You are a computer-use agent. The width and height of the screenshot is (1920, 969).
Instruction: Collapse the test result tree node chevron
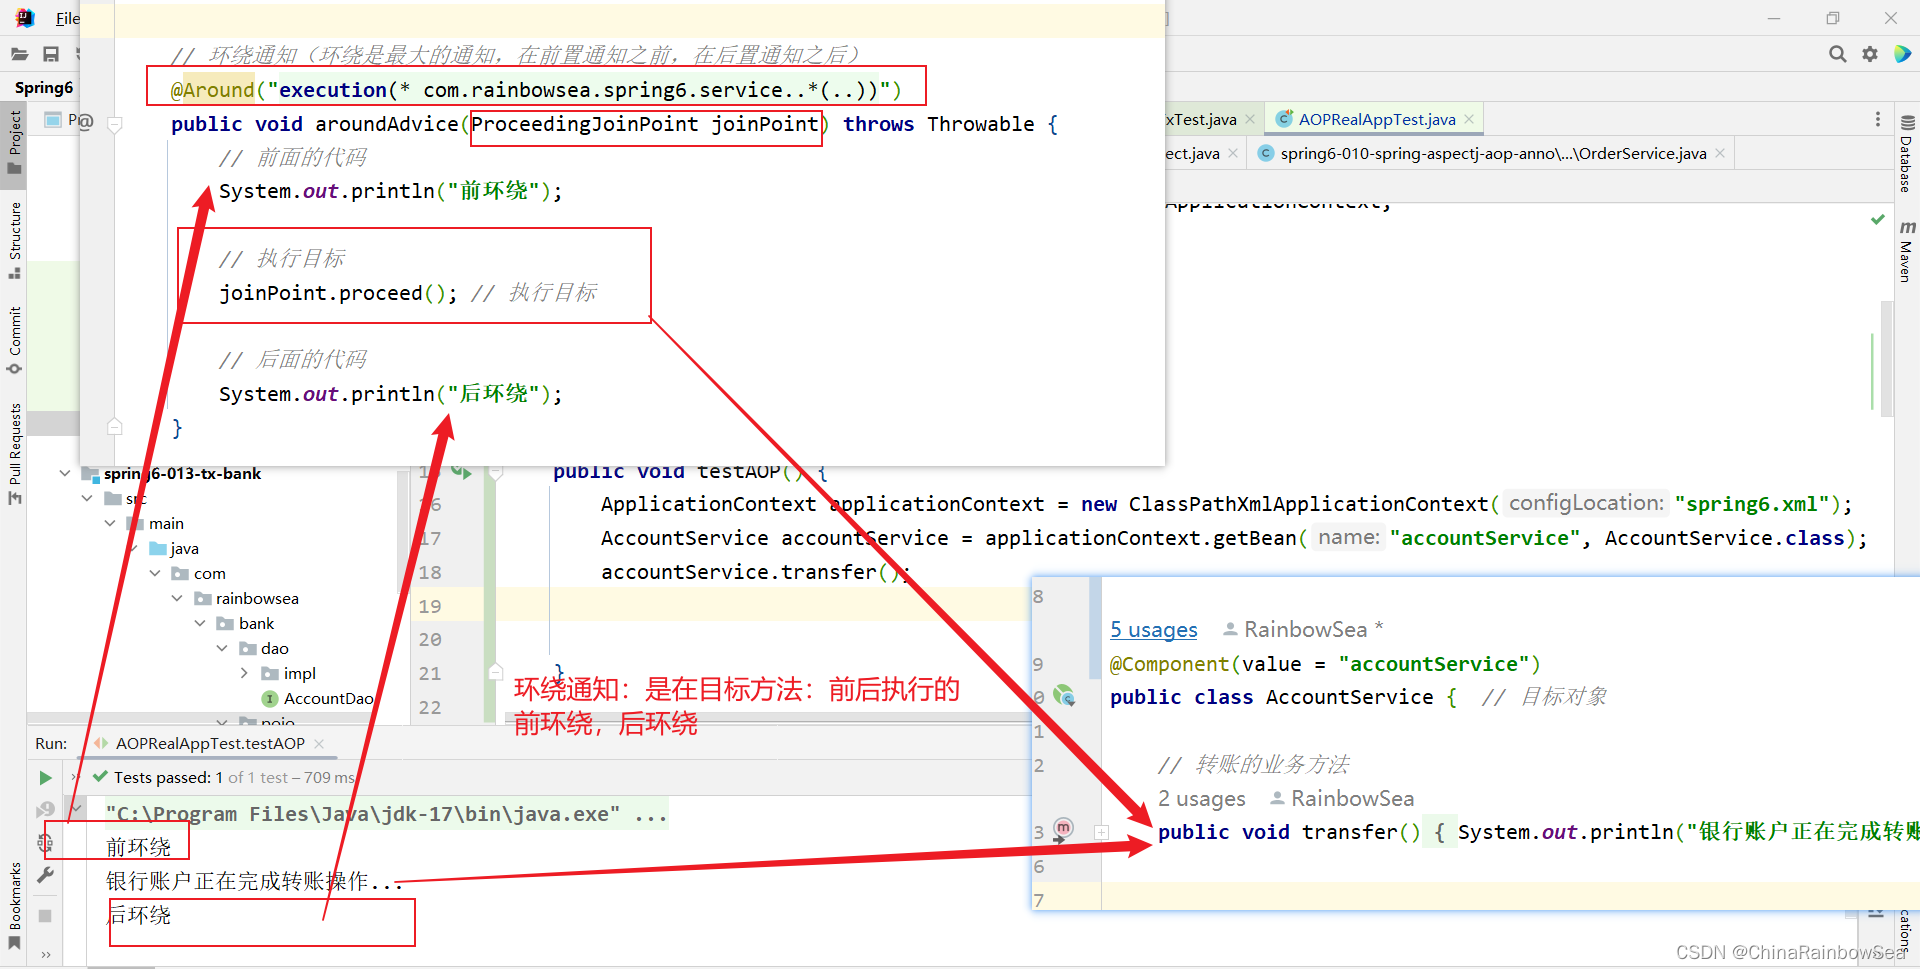pyautogui.click(x=77, y=806)
